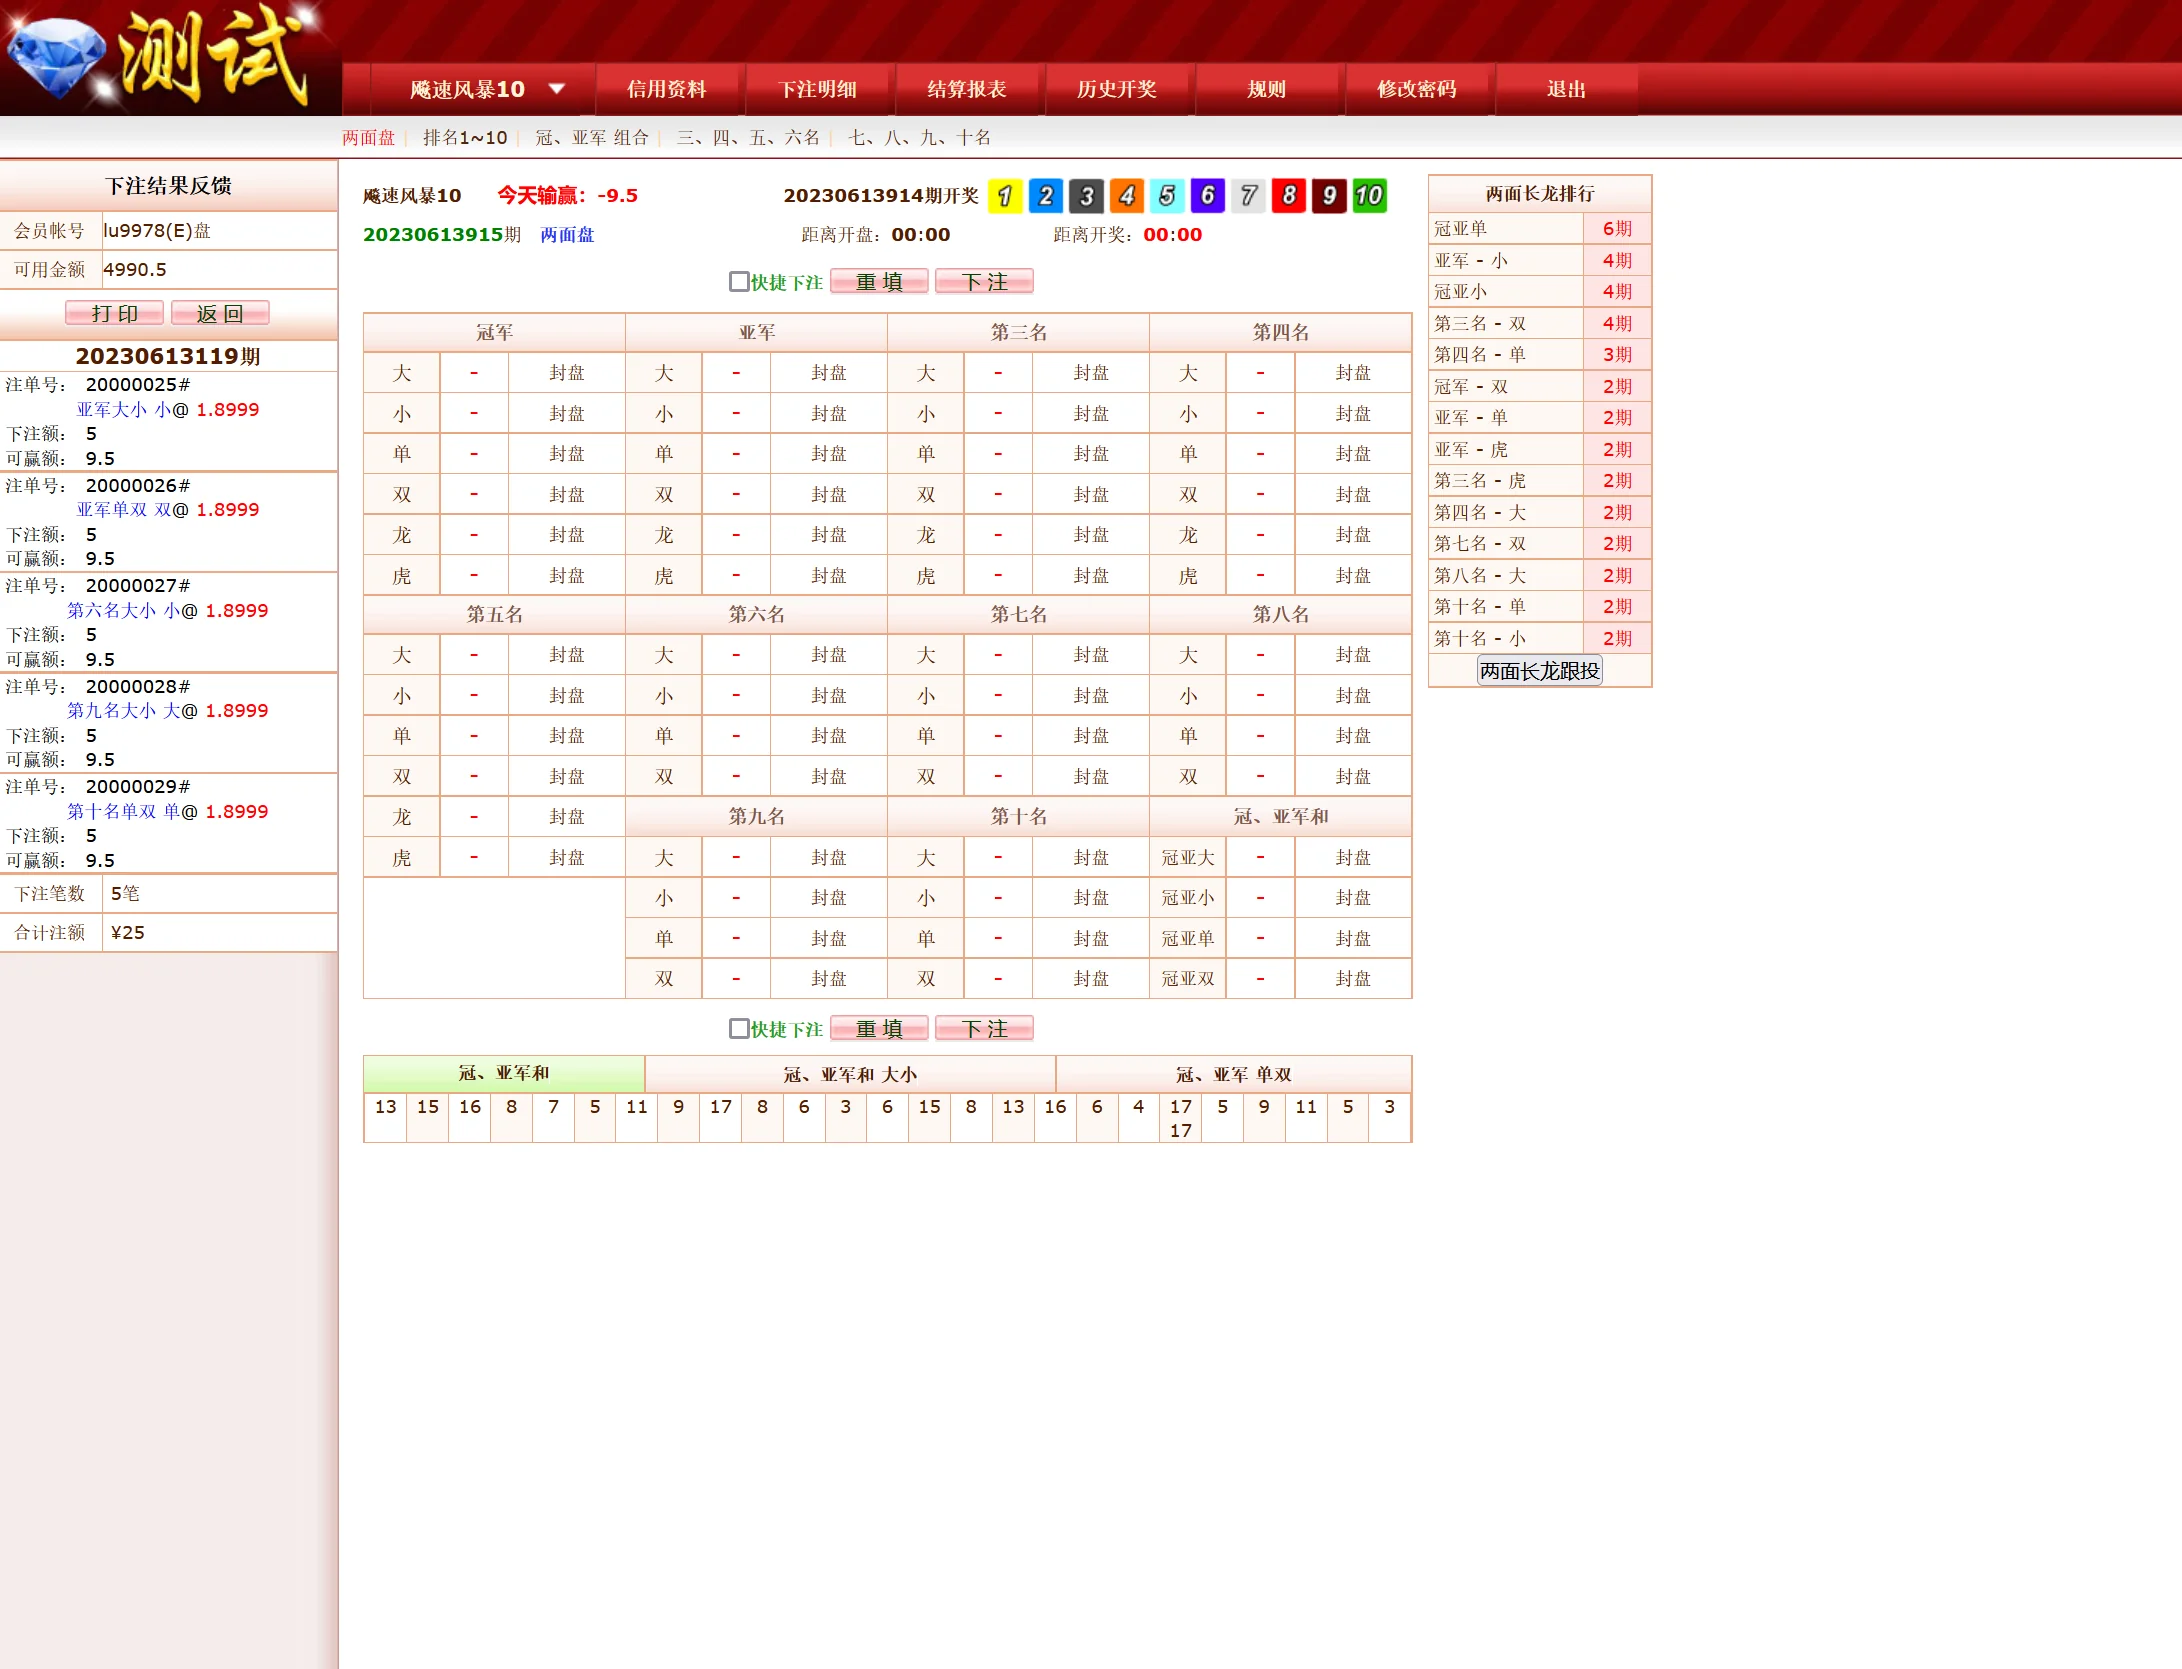Click the blue diamond logo icon

pyautogui.click(x=58, y=58)
